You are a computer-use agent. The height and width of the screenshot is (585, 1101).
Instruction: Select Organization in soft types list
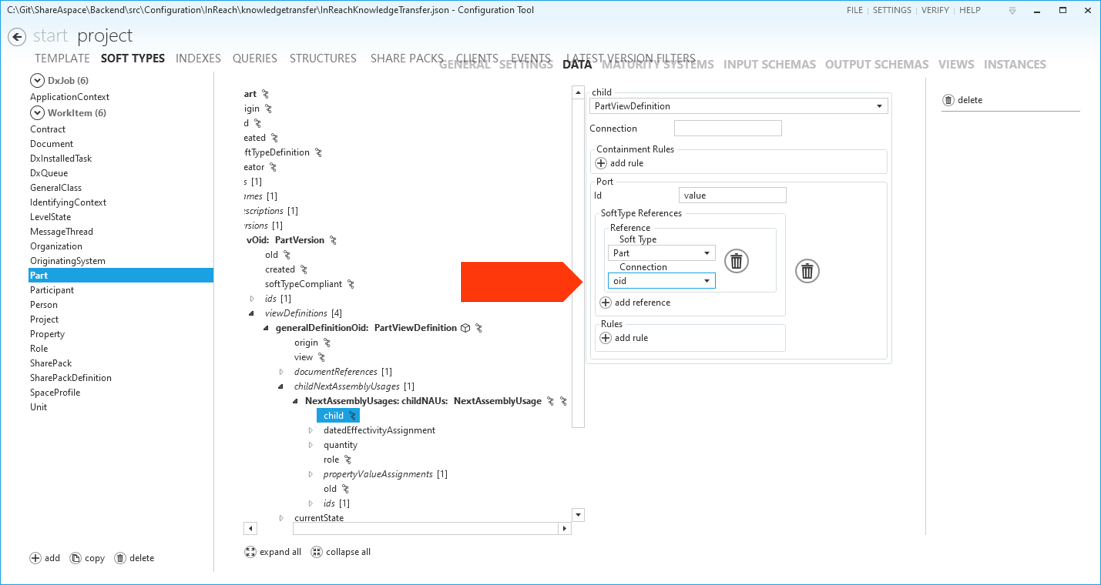(56, 246)
